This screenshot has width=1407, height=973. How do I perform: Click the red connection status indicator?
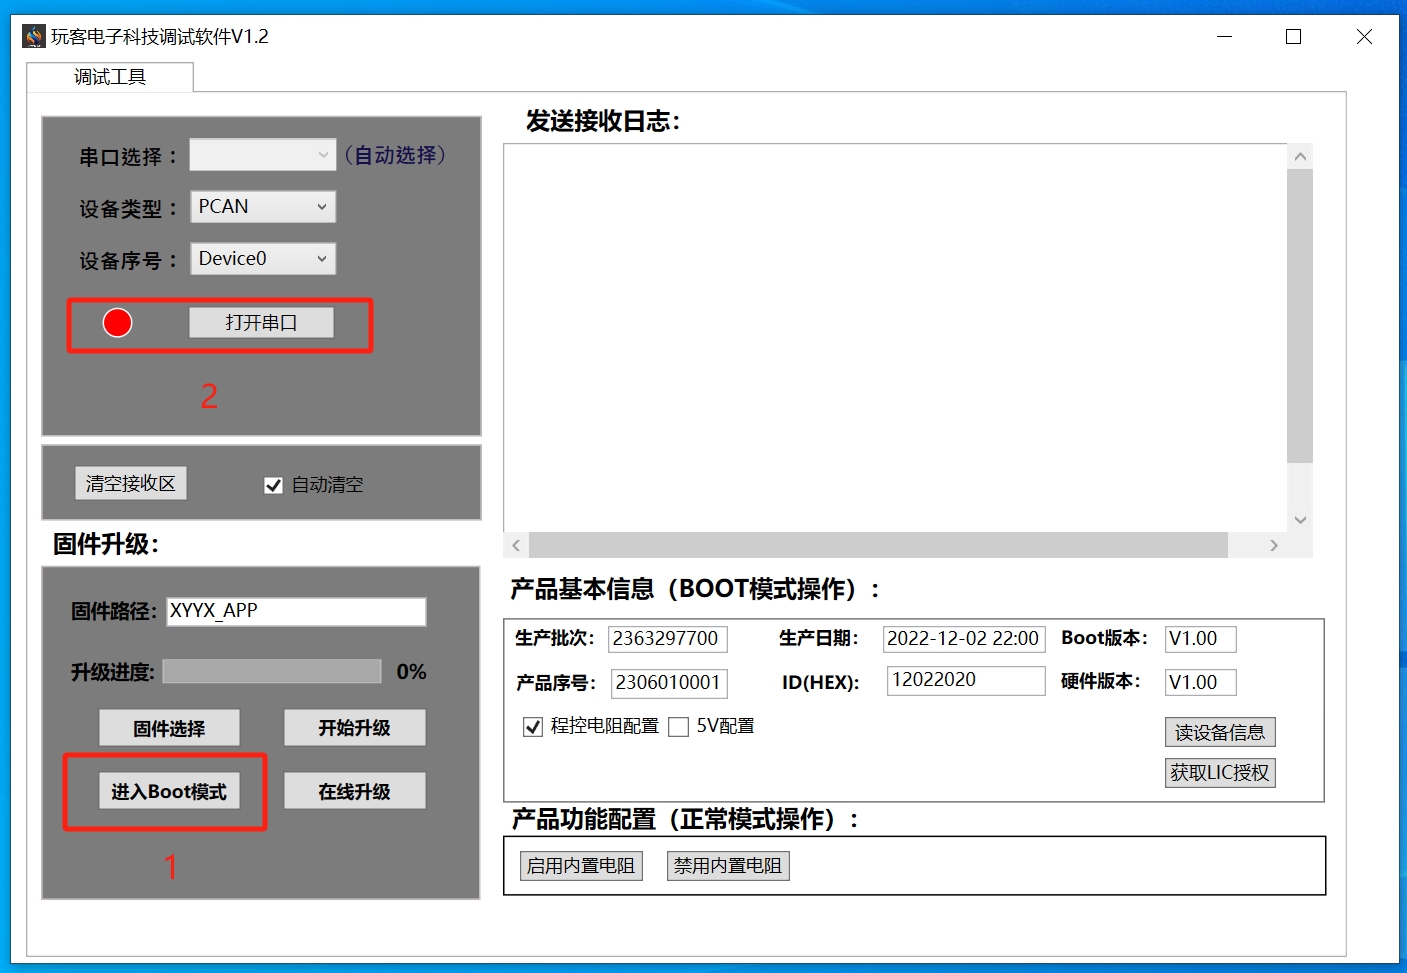point(118,323)
